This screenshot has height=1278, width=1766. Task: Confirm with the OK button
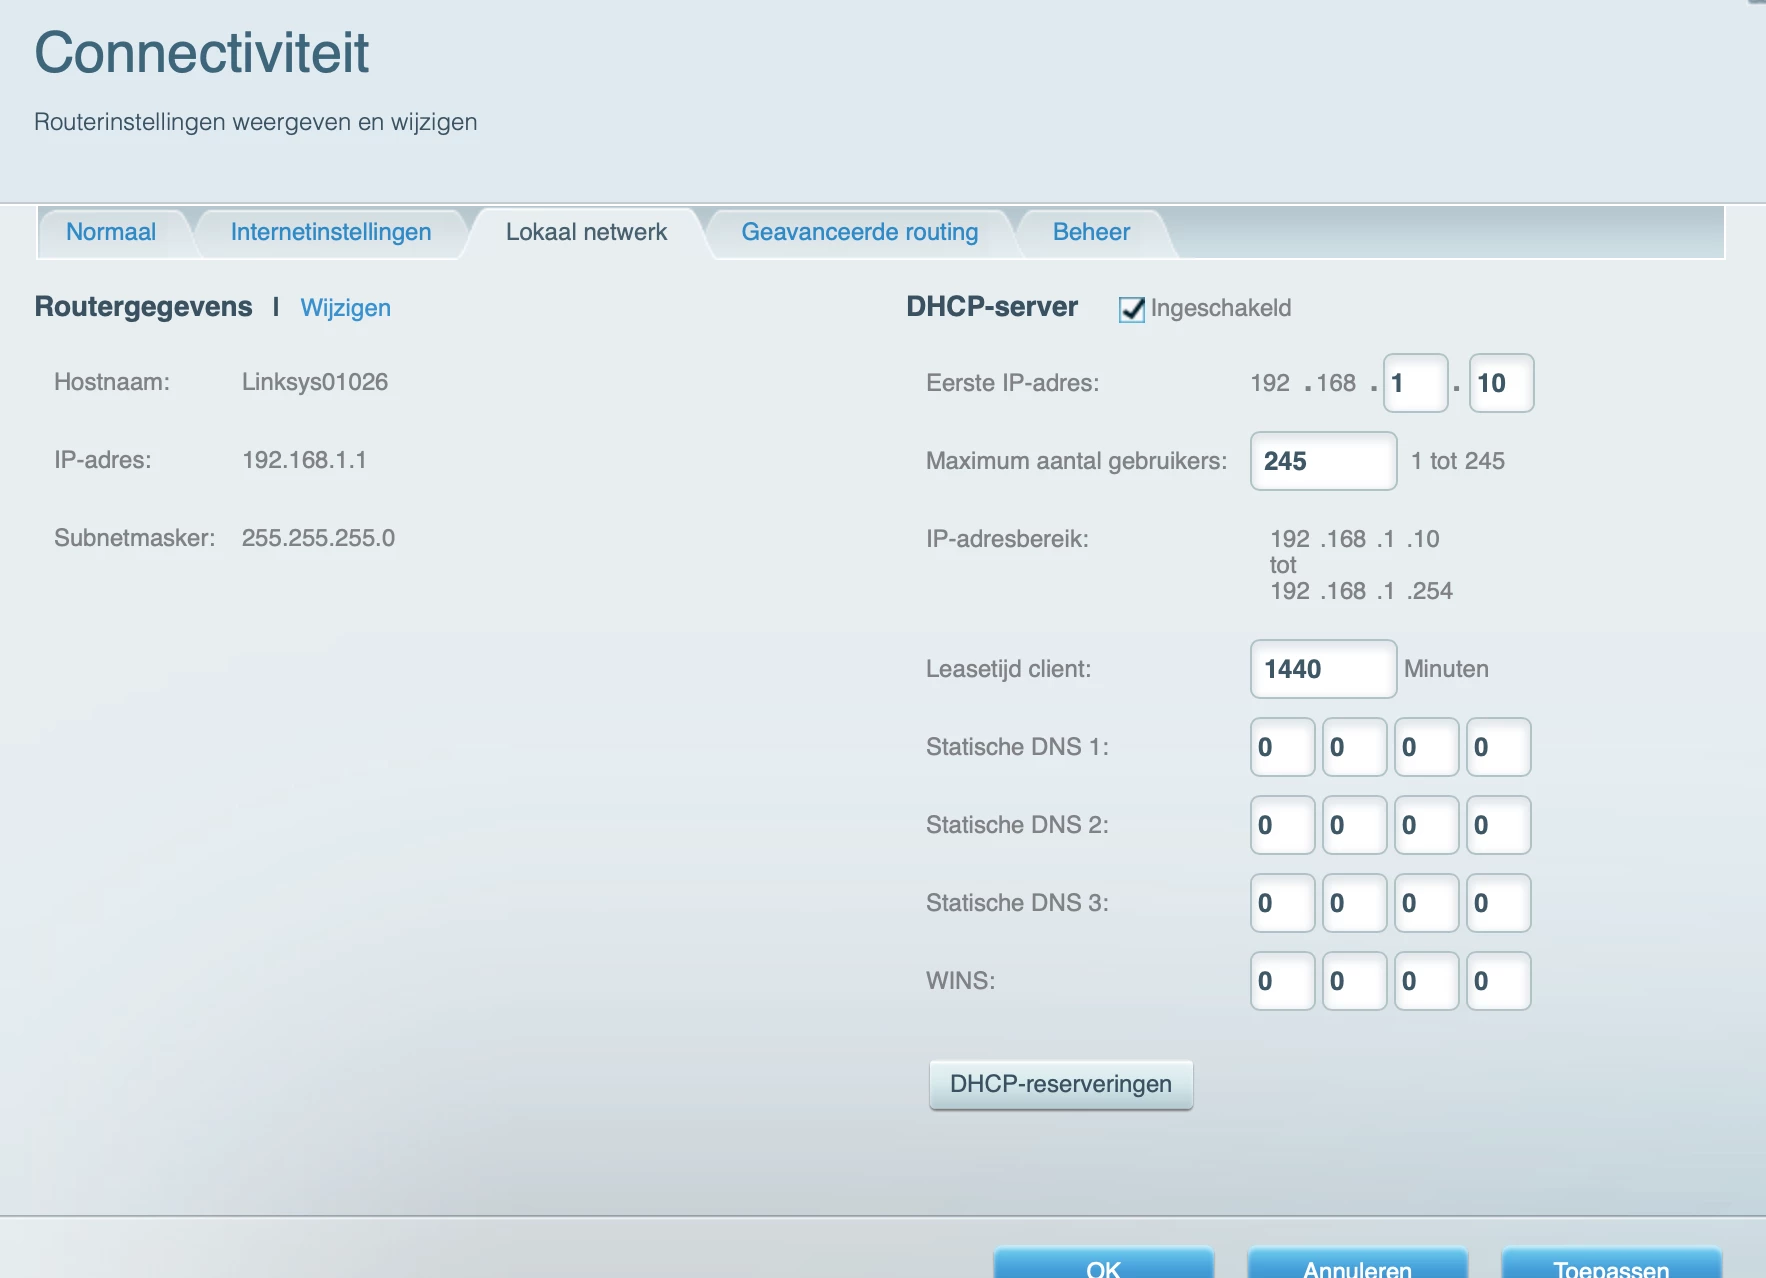click(1104, 1264)
